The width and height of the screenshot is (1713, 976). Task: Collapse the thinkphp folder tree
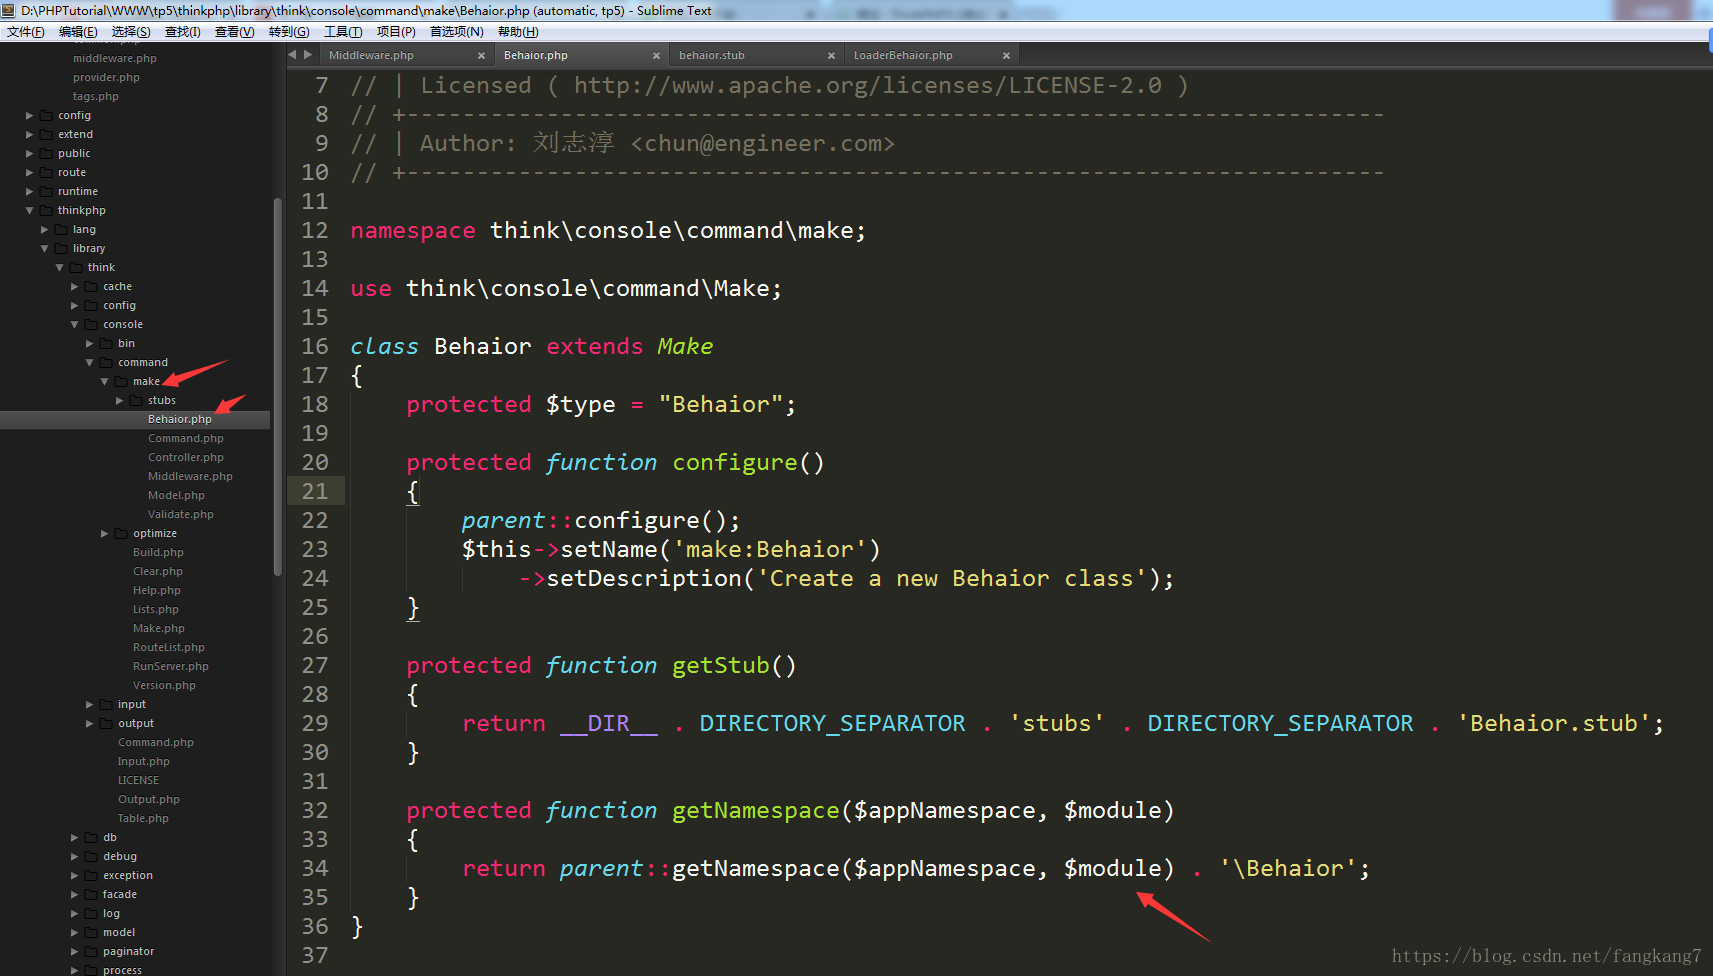pos(30,210)
